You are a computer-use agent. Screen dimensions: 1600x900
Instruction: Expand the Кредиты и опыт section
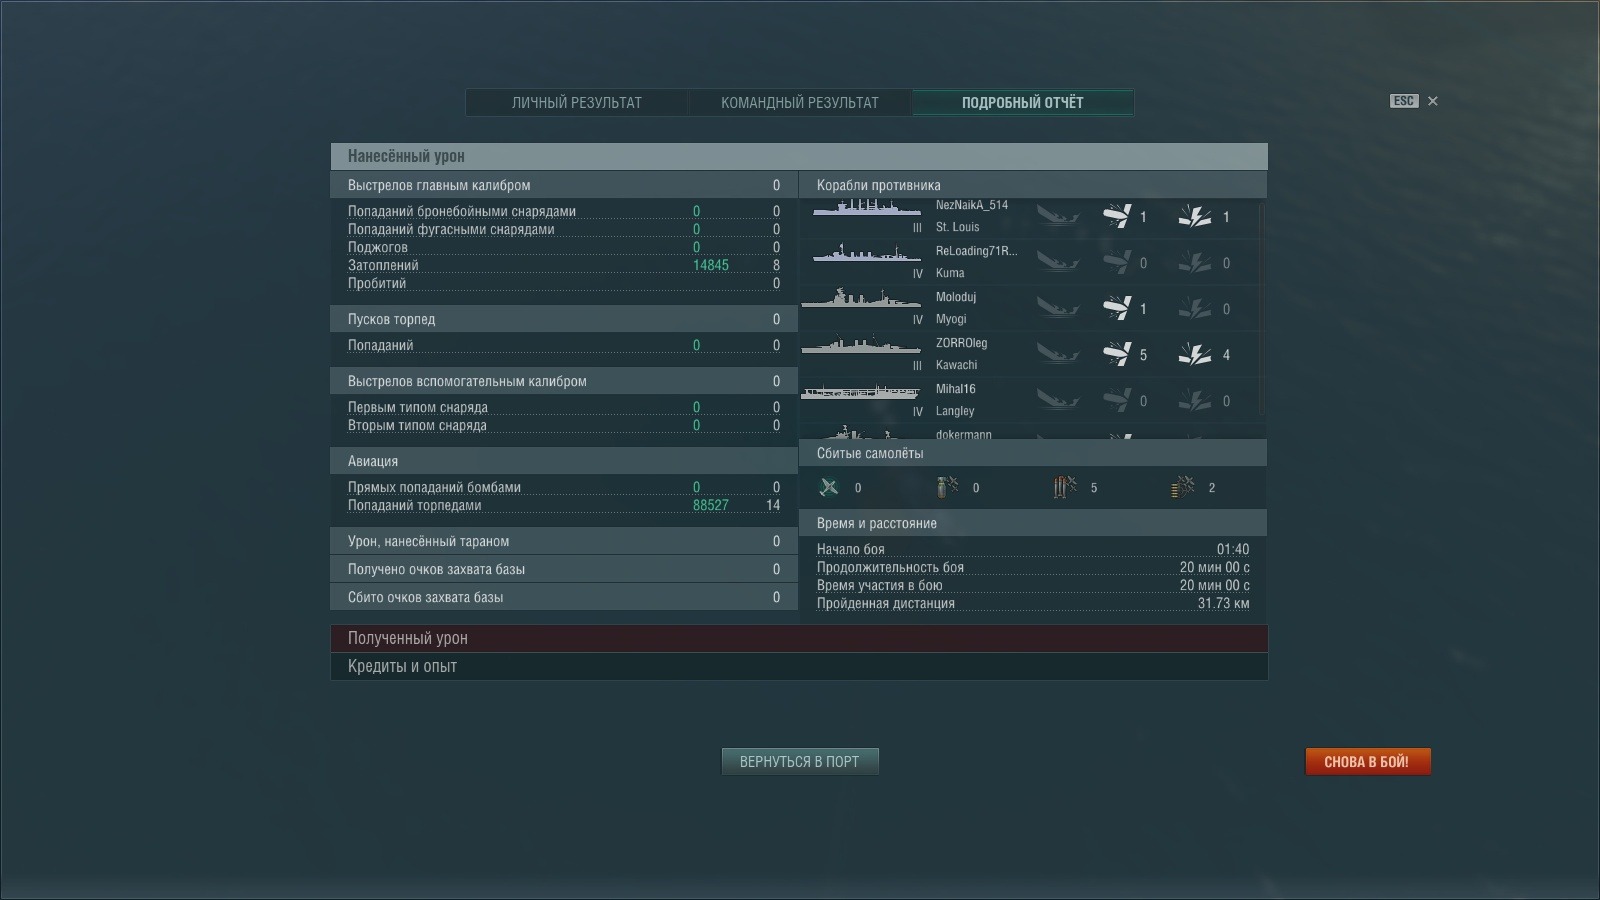click(798, 666)
